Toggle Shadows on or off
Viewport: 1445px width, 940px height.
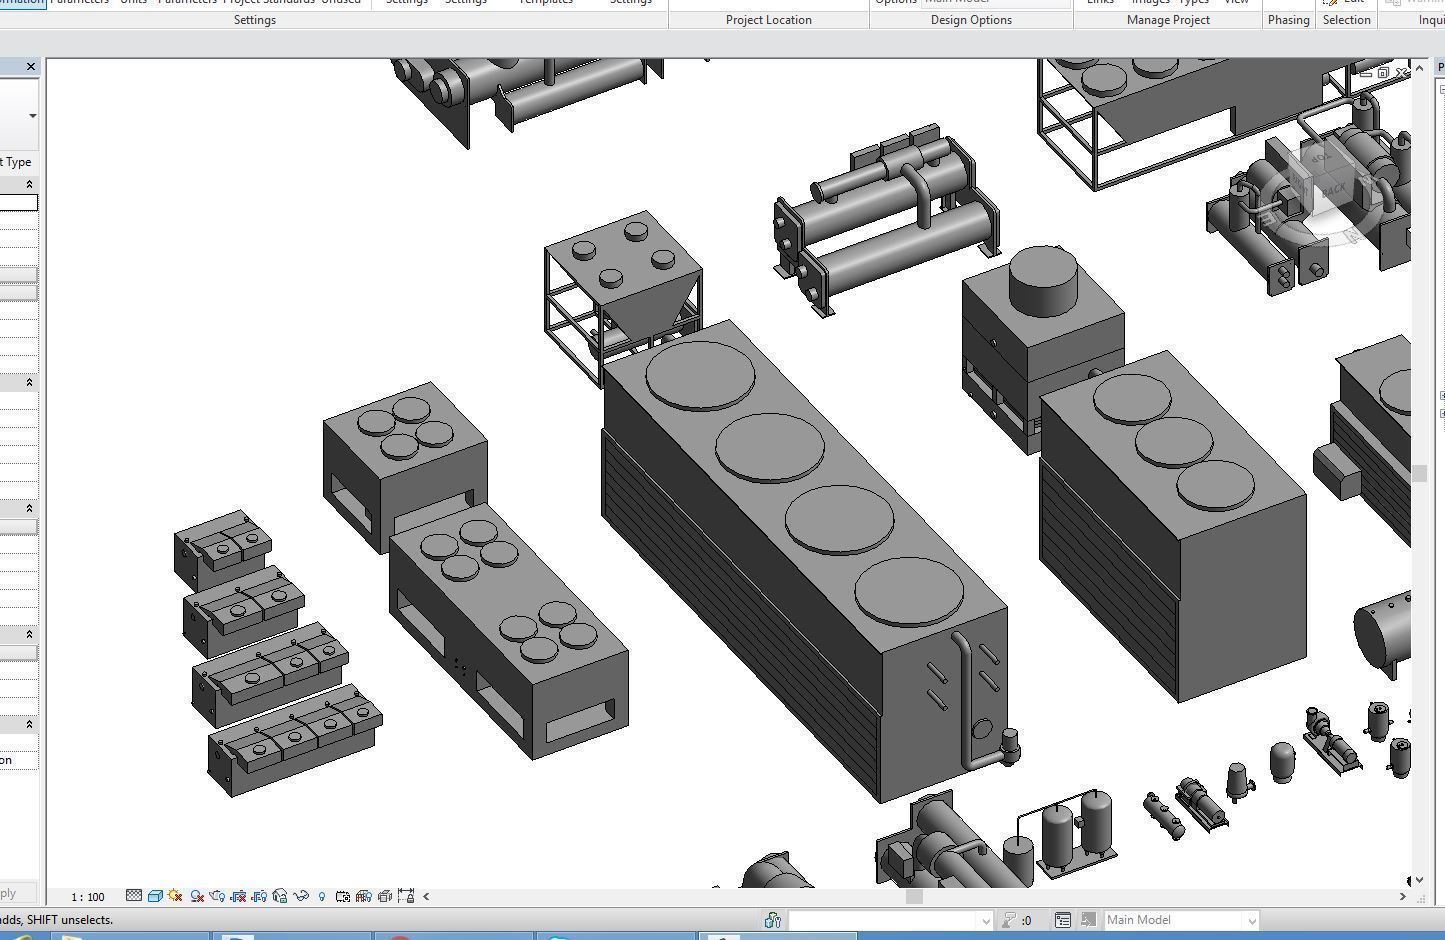[196, 896]
